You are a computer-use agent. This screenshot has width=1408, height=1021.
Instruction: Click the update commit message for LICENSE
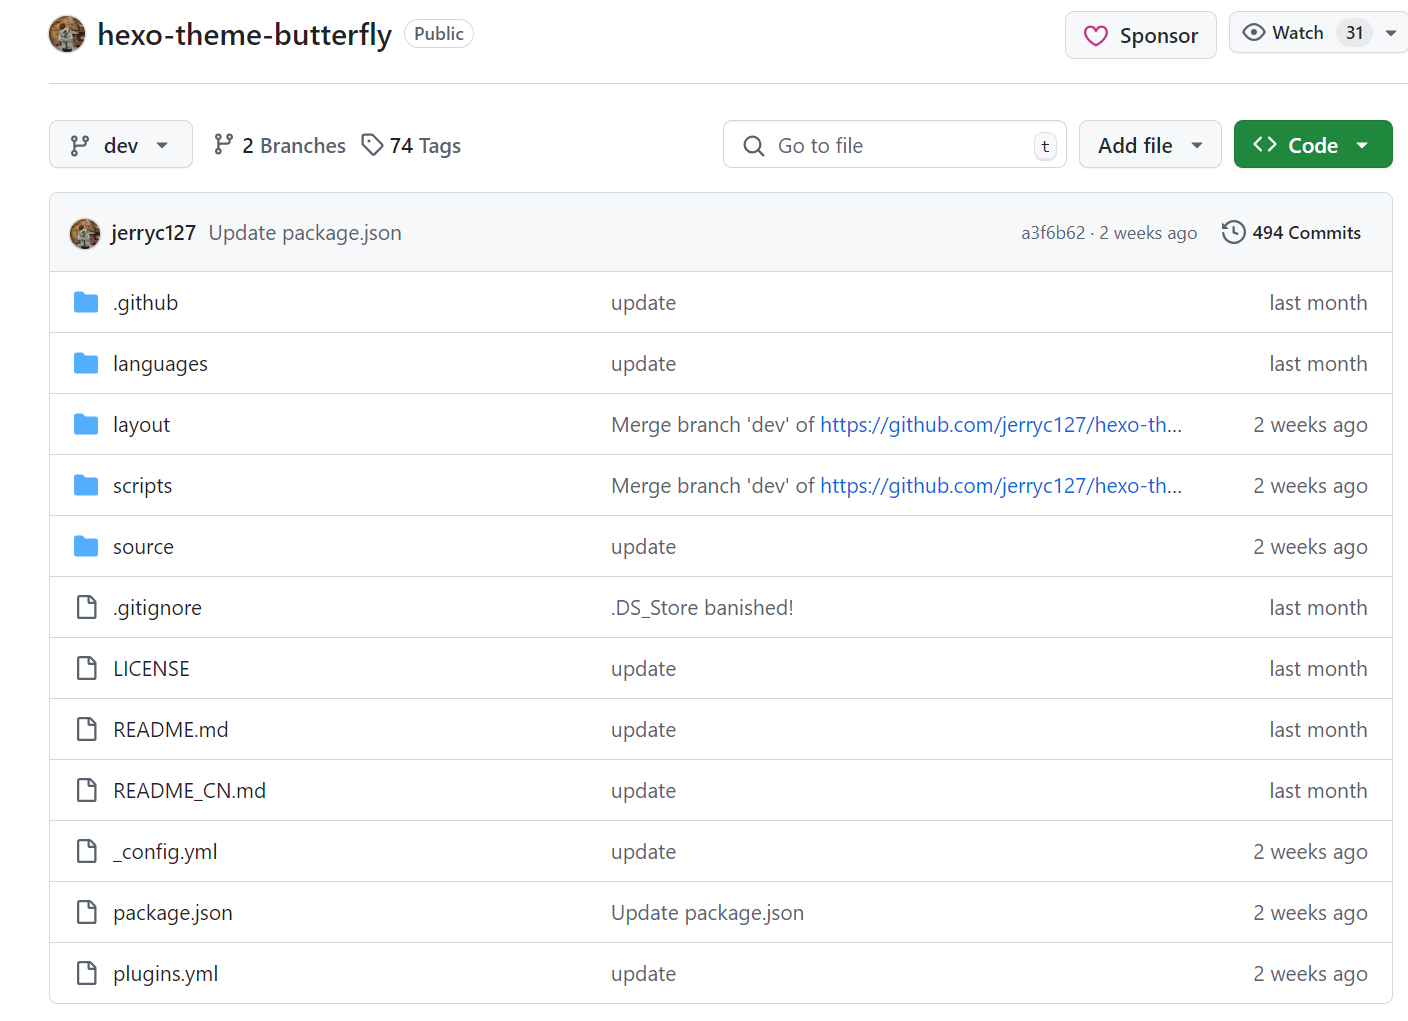643,669
